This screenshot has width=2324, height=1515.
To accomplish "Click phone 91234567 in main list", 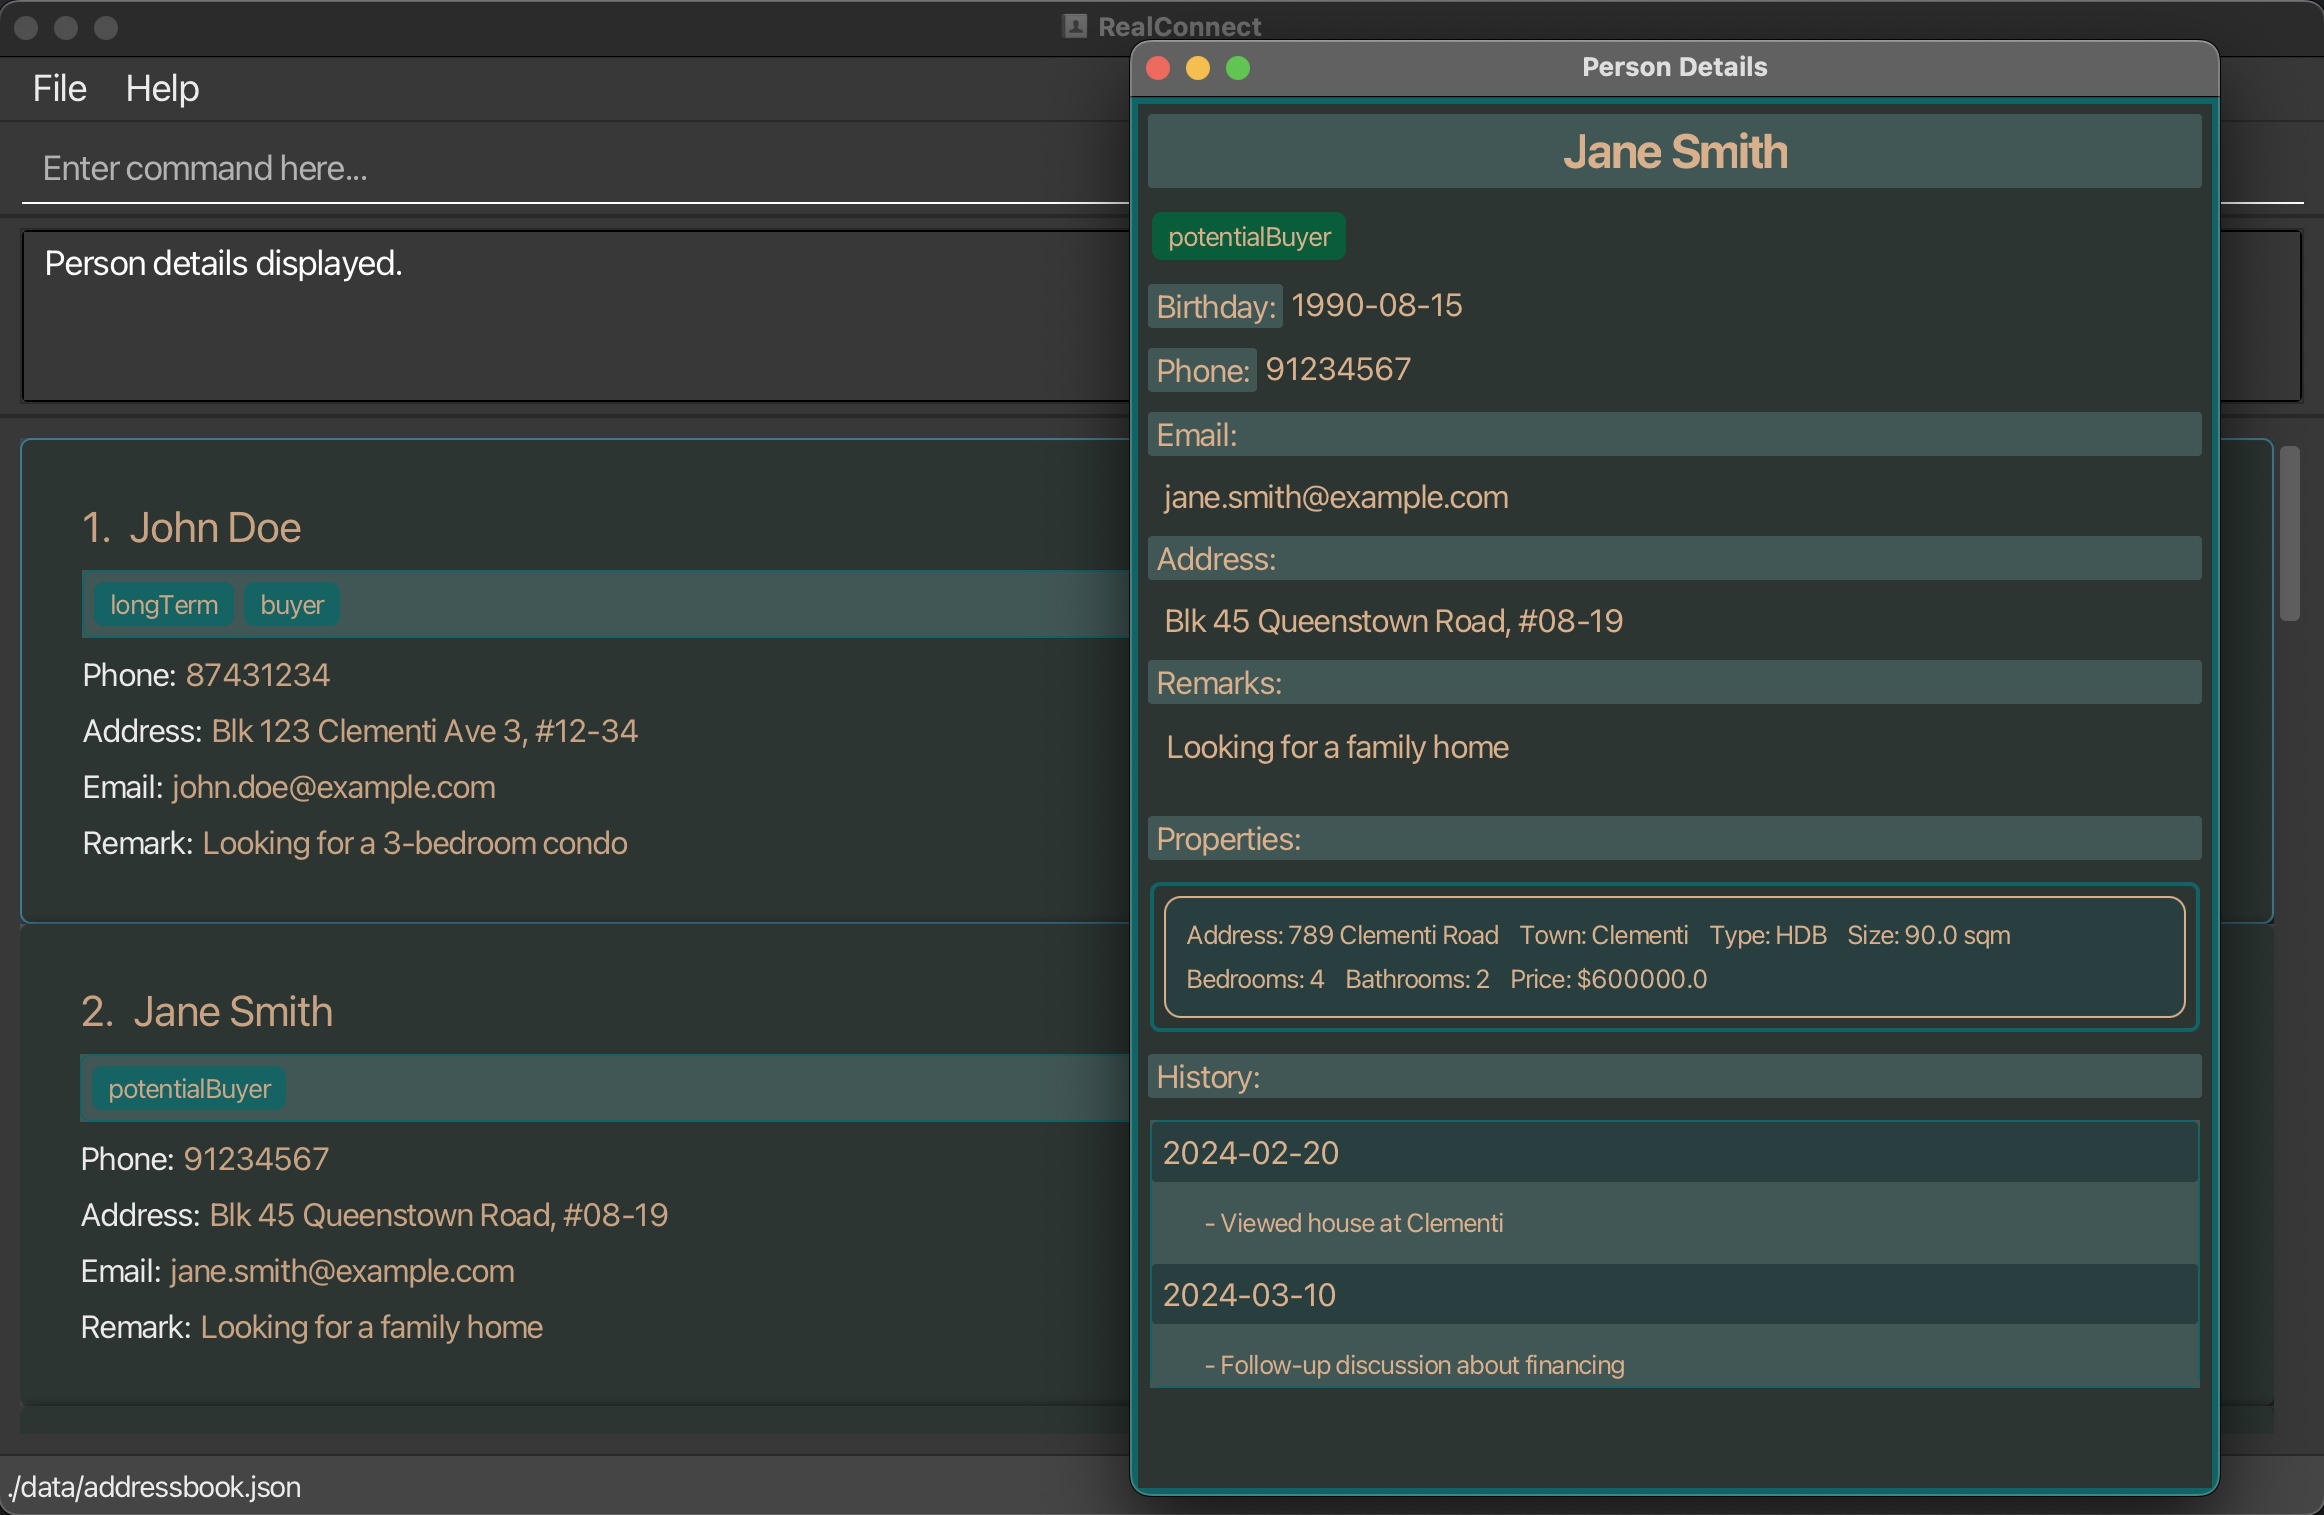I will (256, 1159).
